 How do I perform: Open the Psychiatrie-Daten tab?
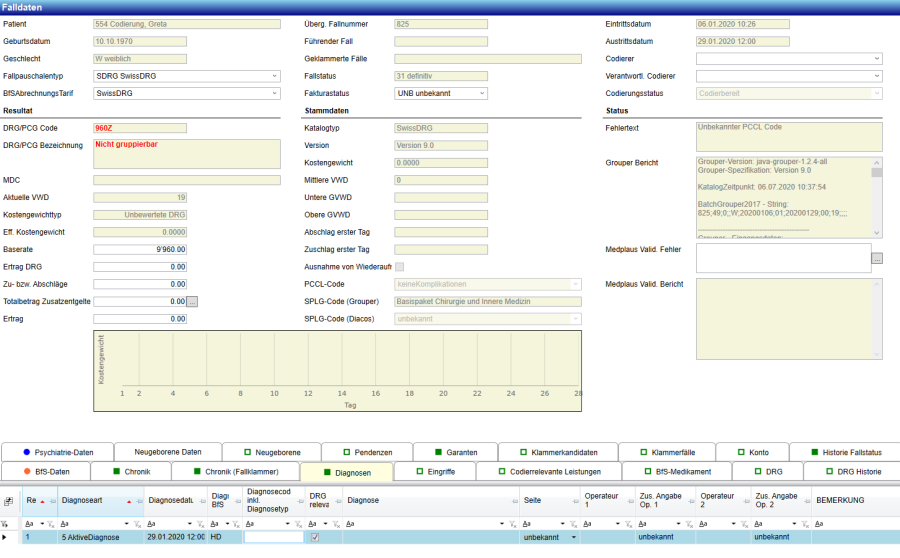[x=57, y=452]
